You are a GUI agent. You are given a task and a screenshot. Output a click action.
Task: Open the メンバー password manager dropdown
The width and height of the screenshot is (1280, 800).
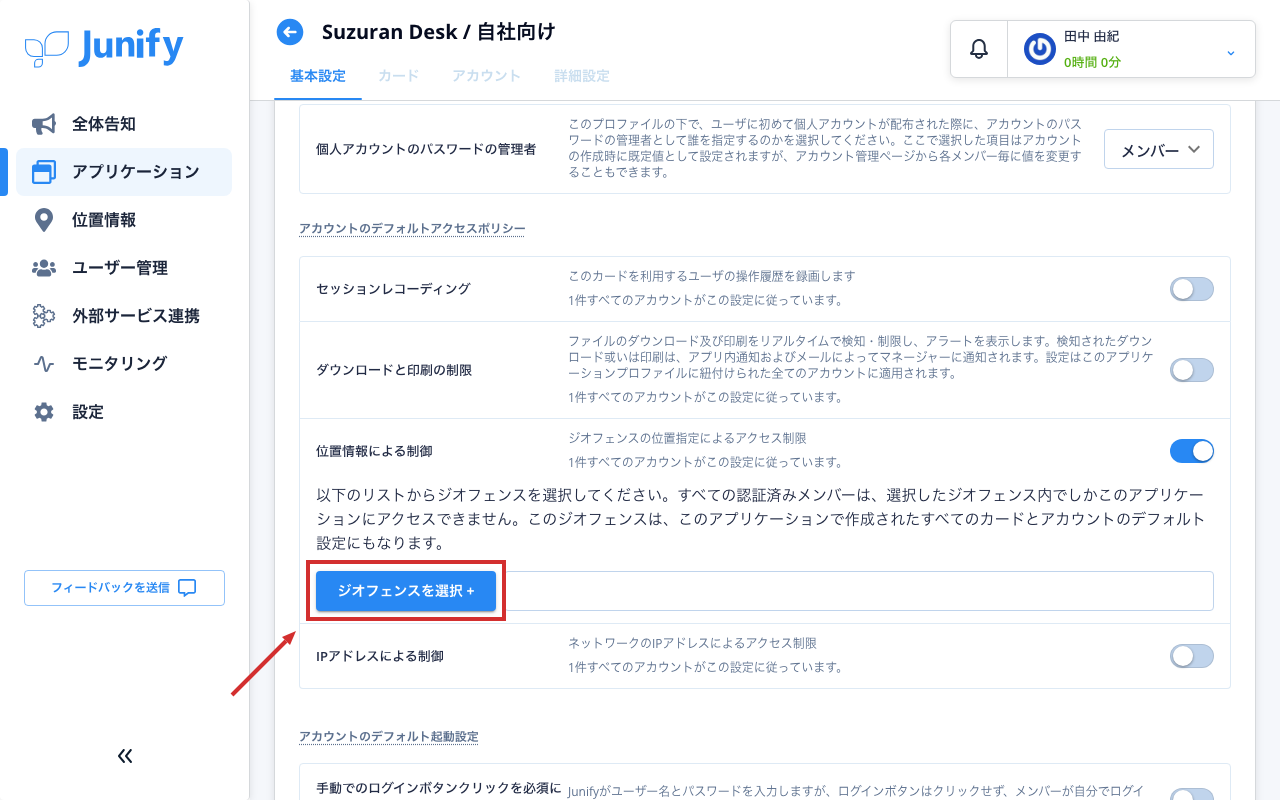1159,149
